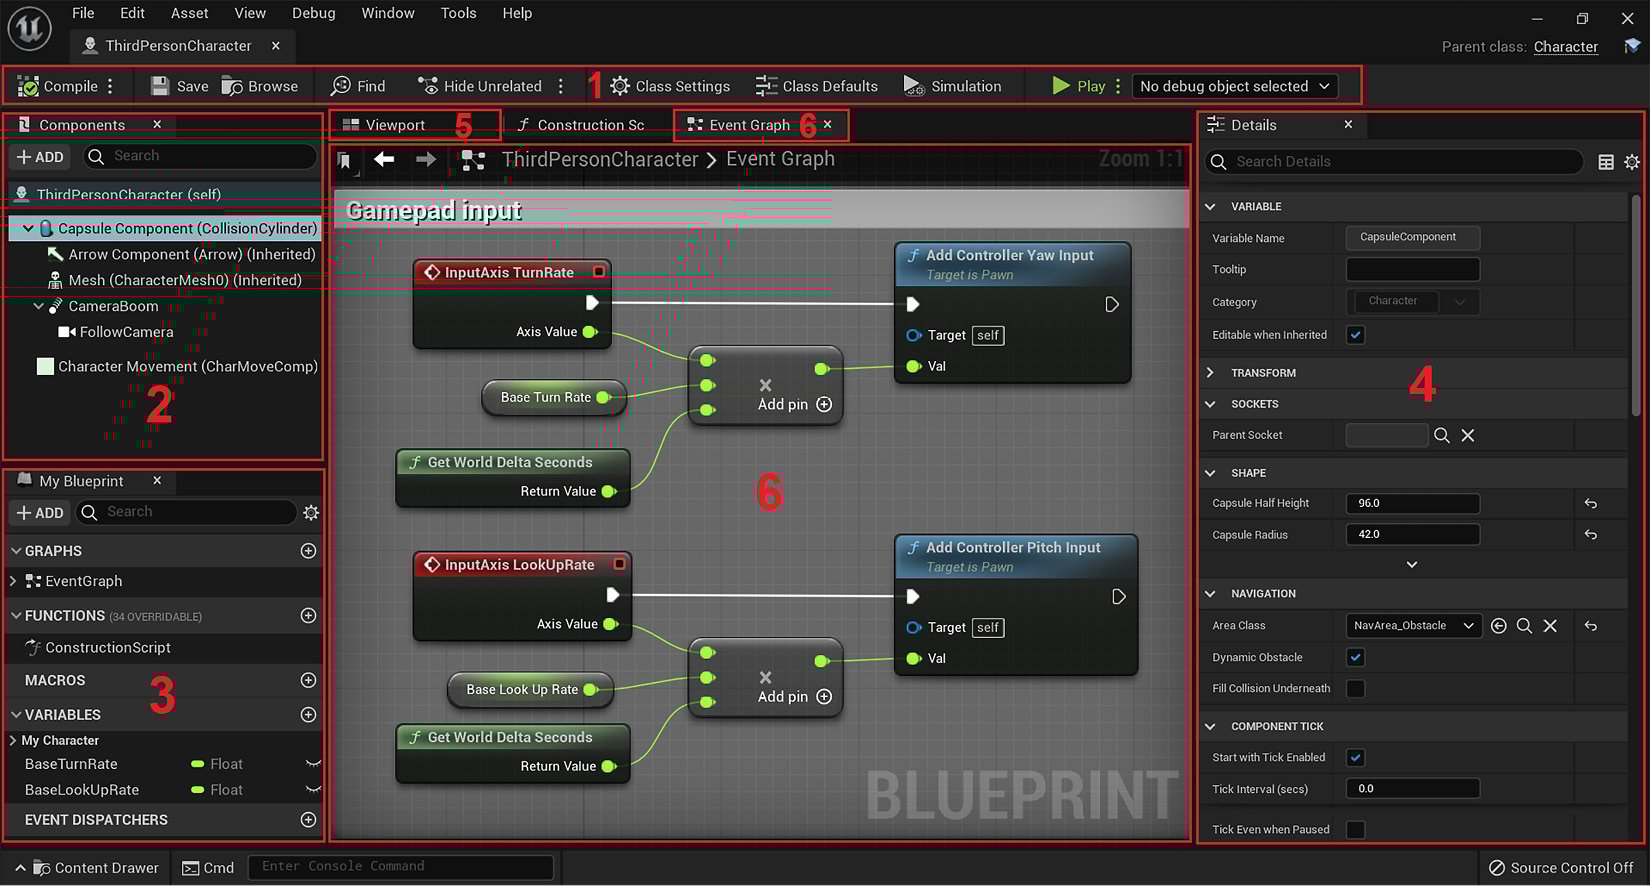Navigate back with left arrow in graph
The image size is (1650, 886).
[384, 160]
